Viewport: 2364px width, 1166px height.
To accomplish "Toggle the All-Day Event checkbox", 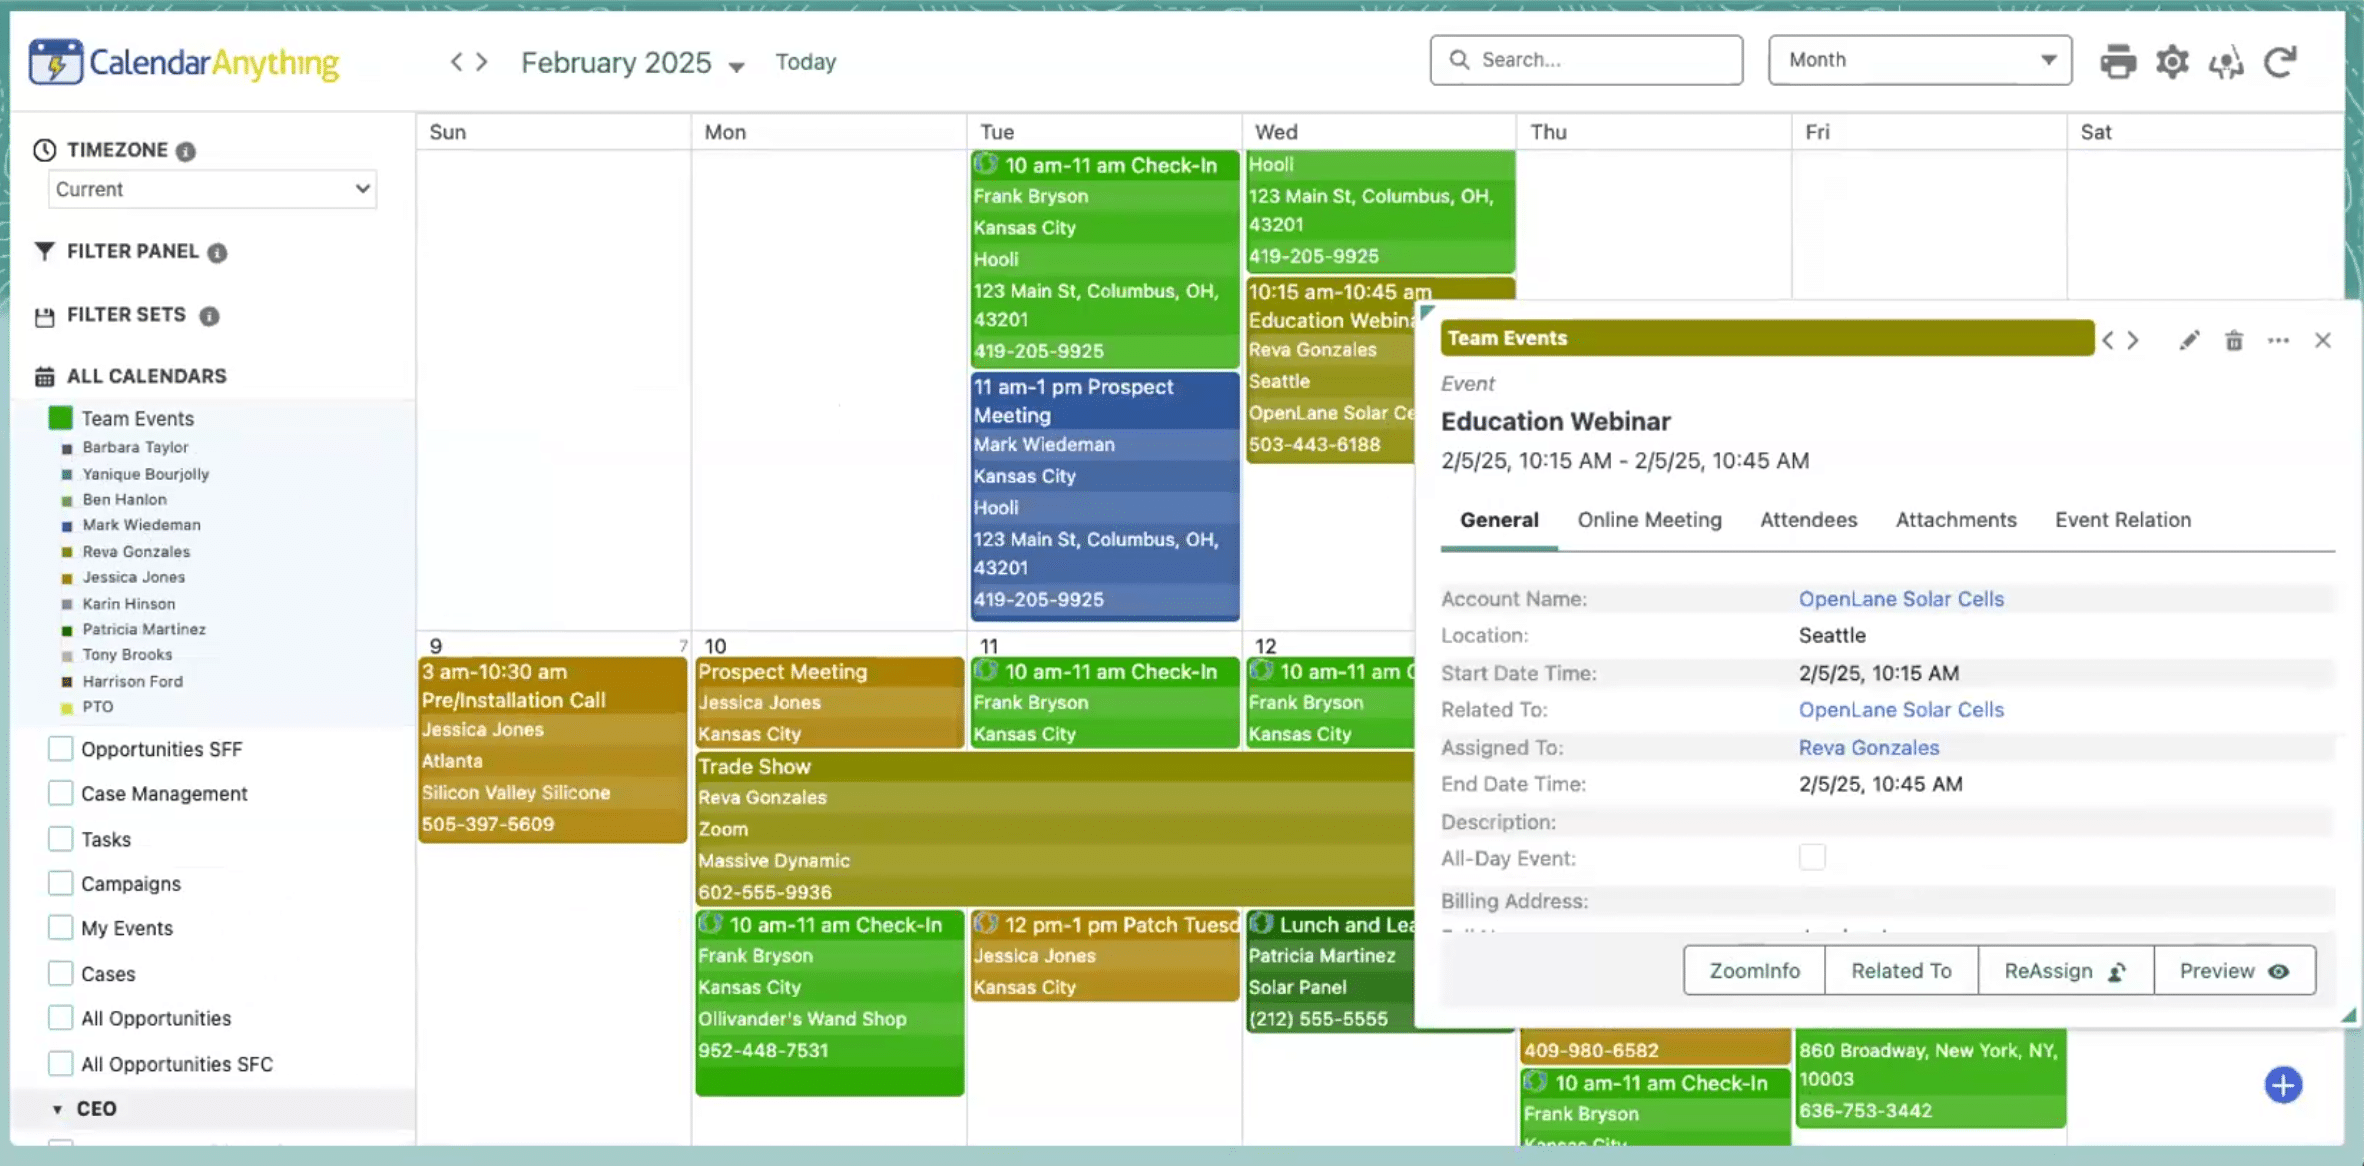I will coord(1812,857).
